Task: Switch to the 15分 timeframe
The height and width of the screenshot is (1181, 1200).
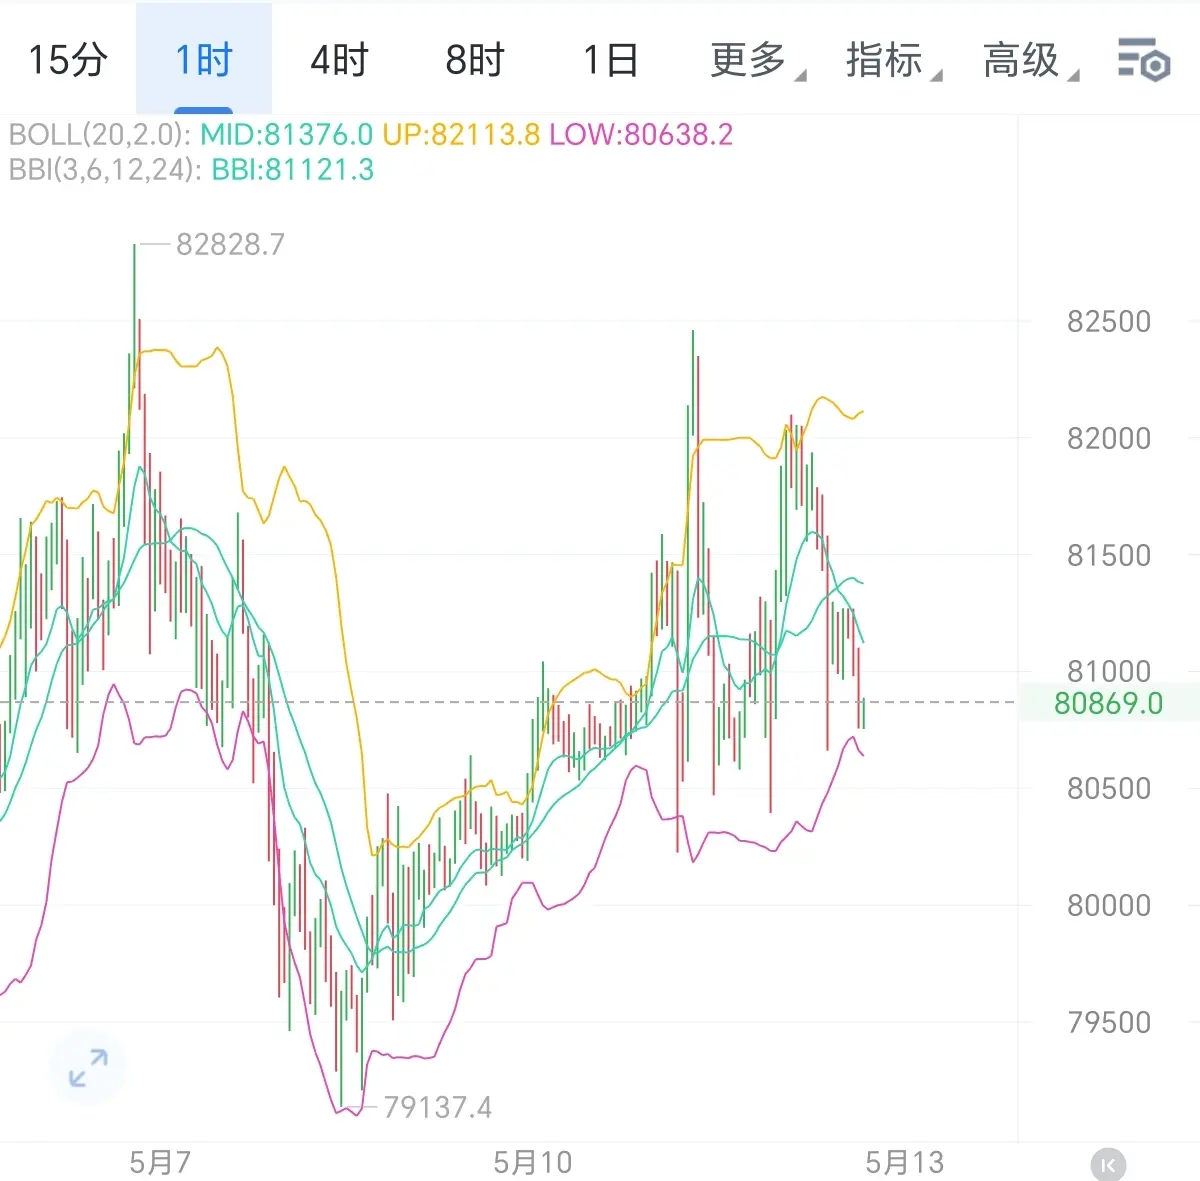Action: click(67, 60)
